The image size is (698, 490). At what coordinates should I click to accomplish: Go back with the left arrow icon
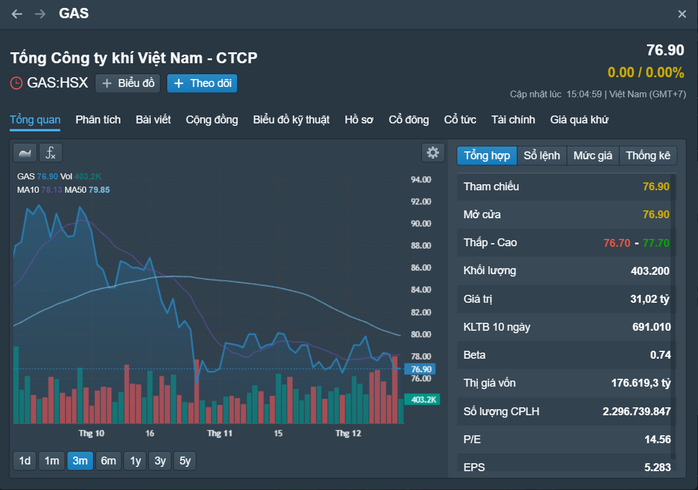tap(17, 14)
